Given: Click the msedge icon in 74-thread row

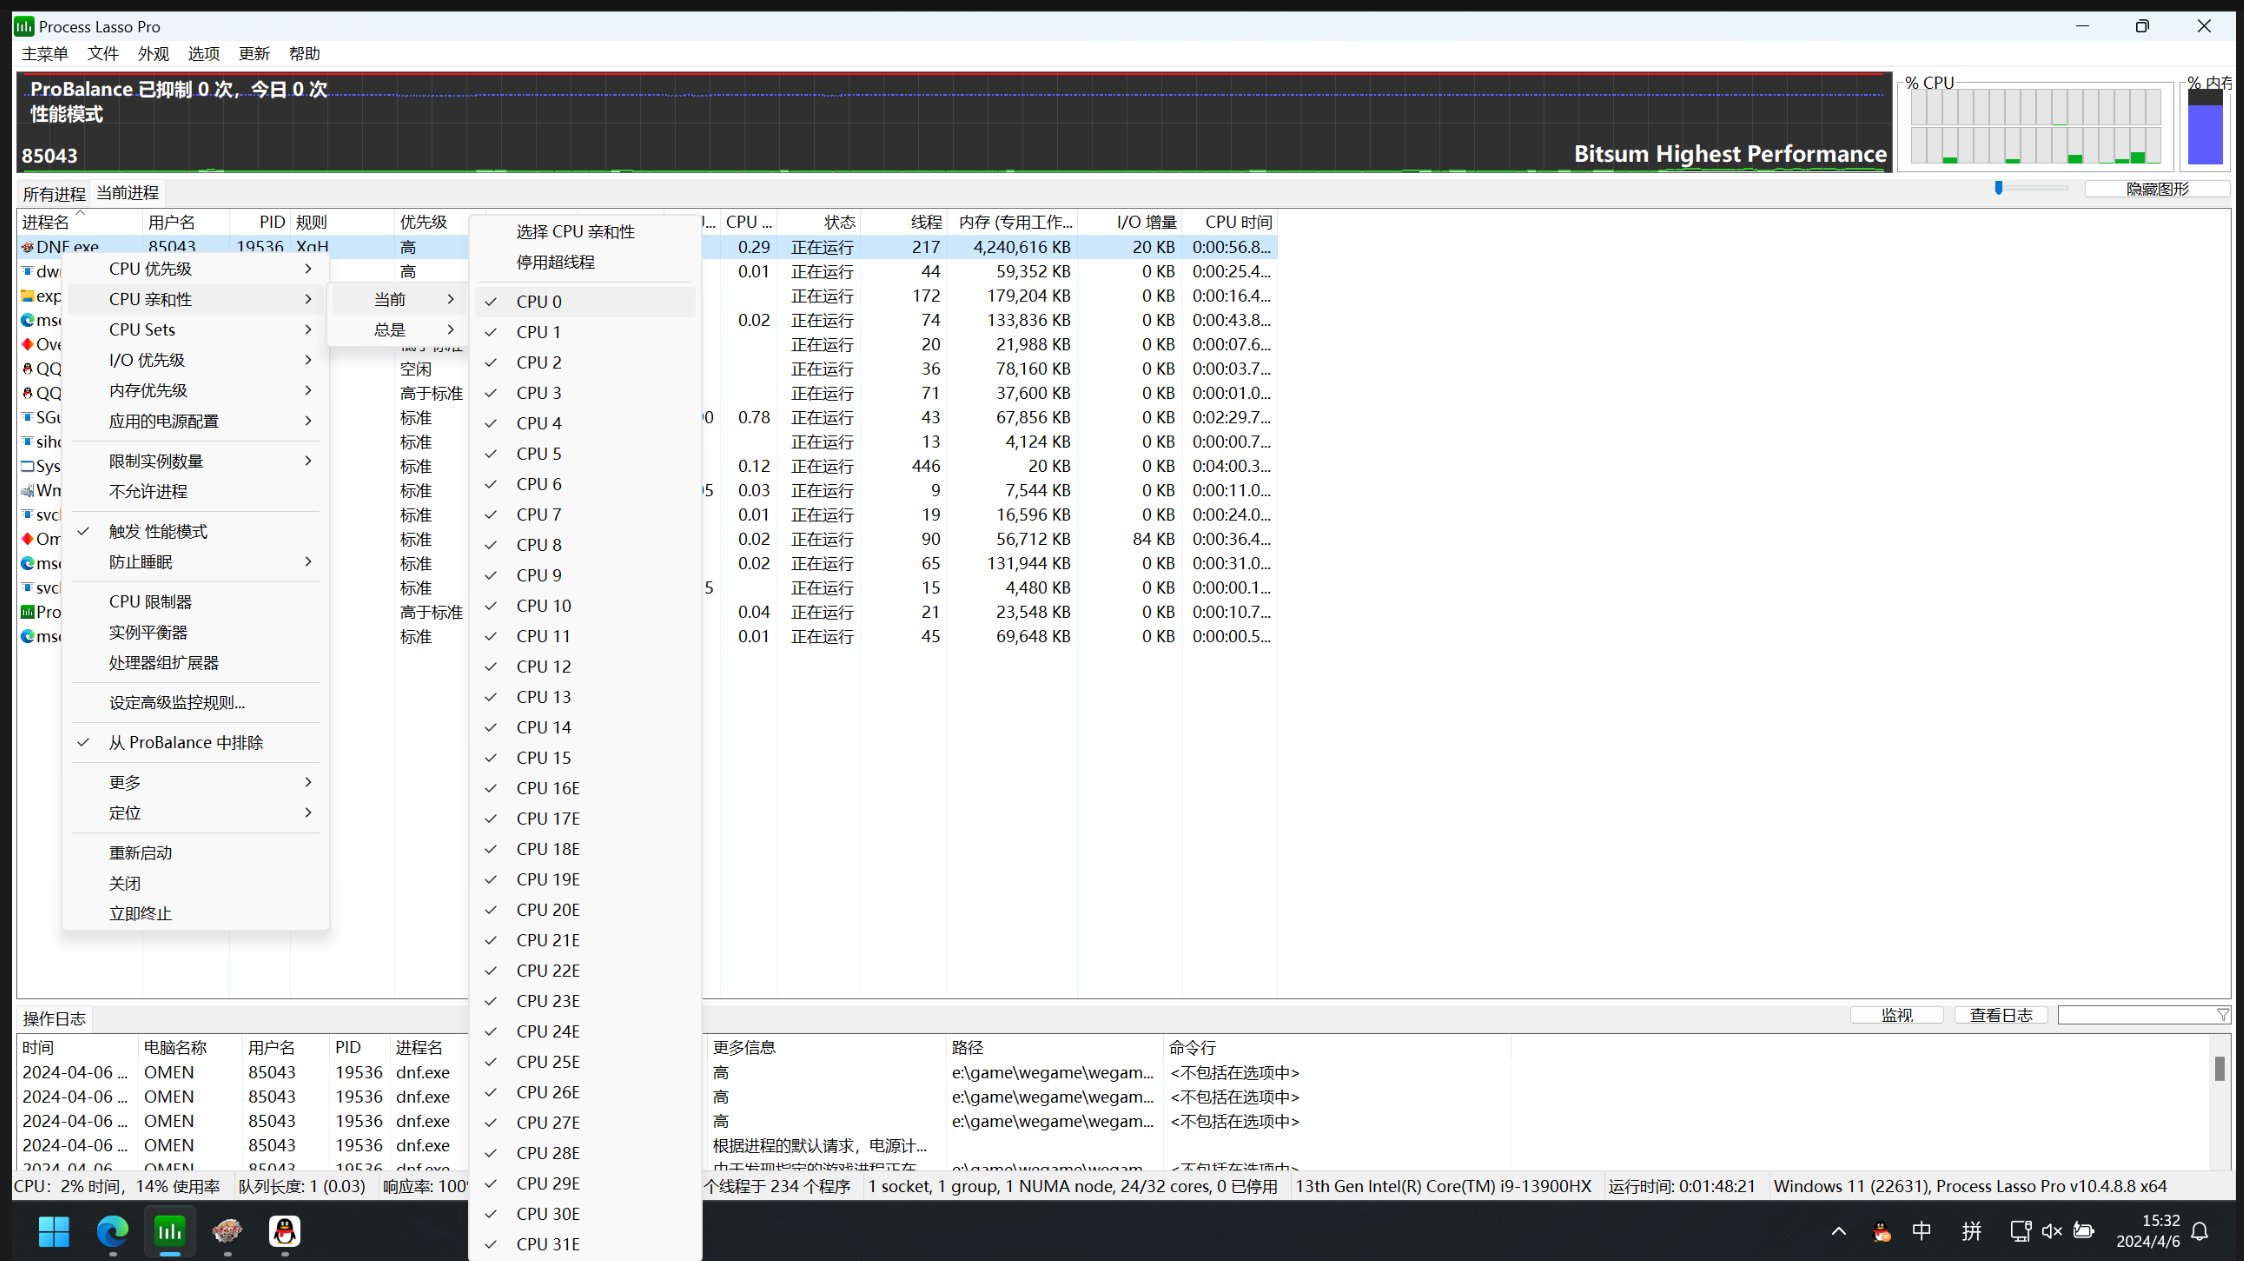Looking at the screenshot, I should 28,320.
